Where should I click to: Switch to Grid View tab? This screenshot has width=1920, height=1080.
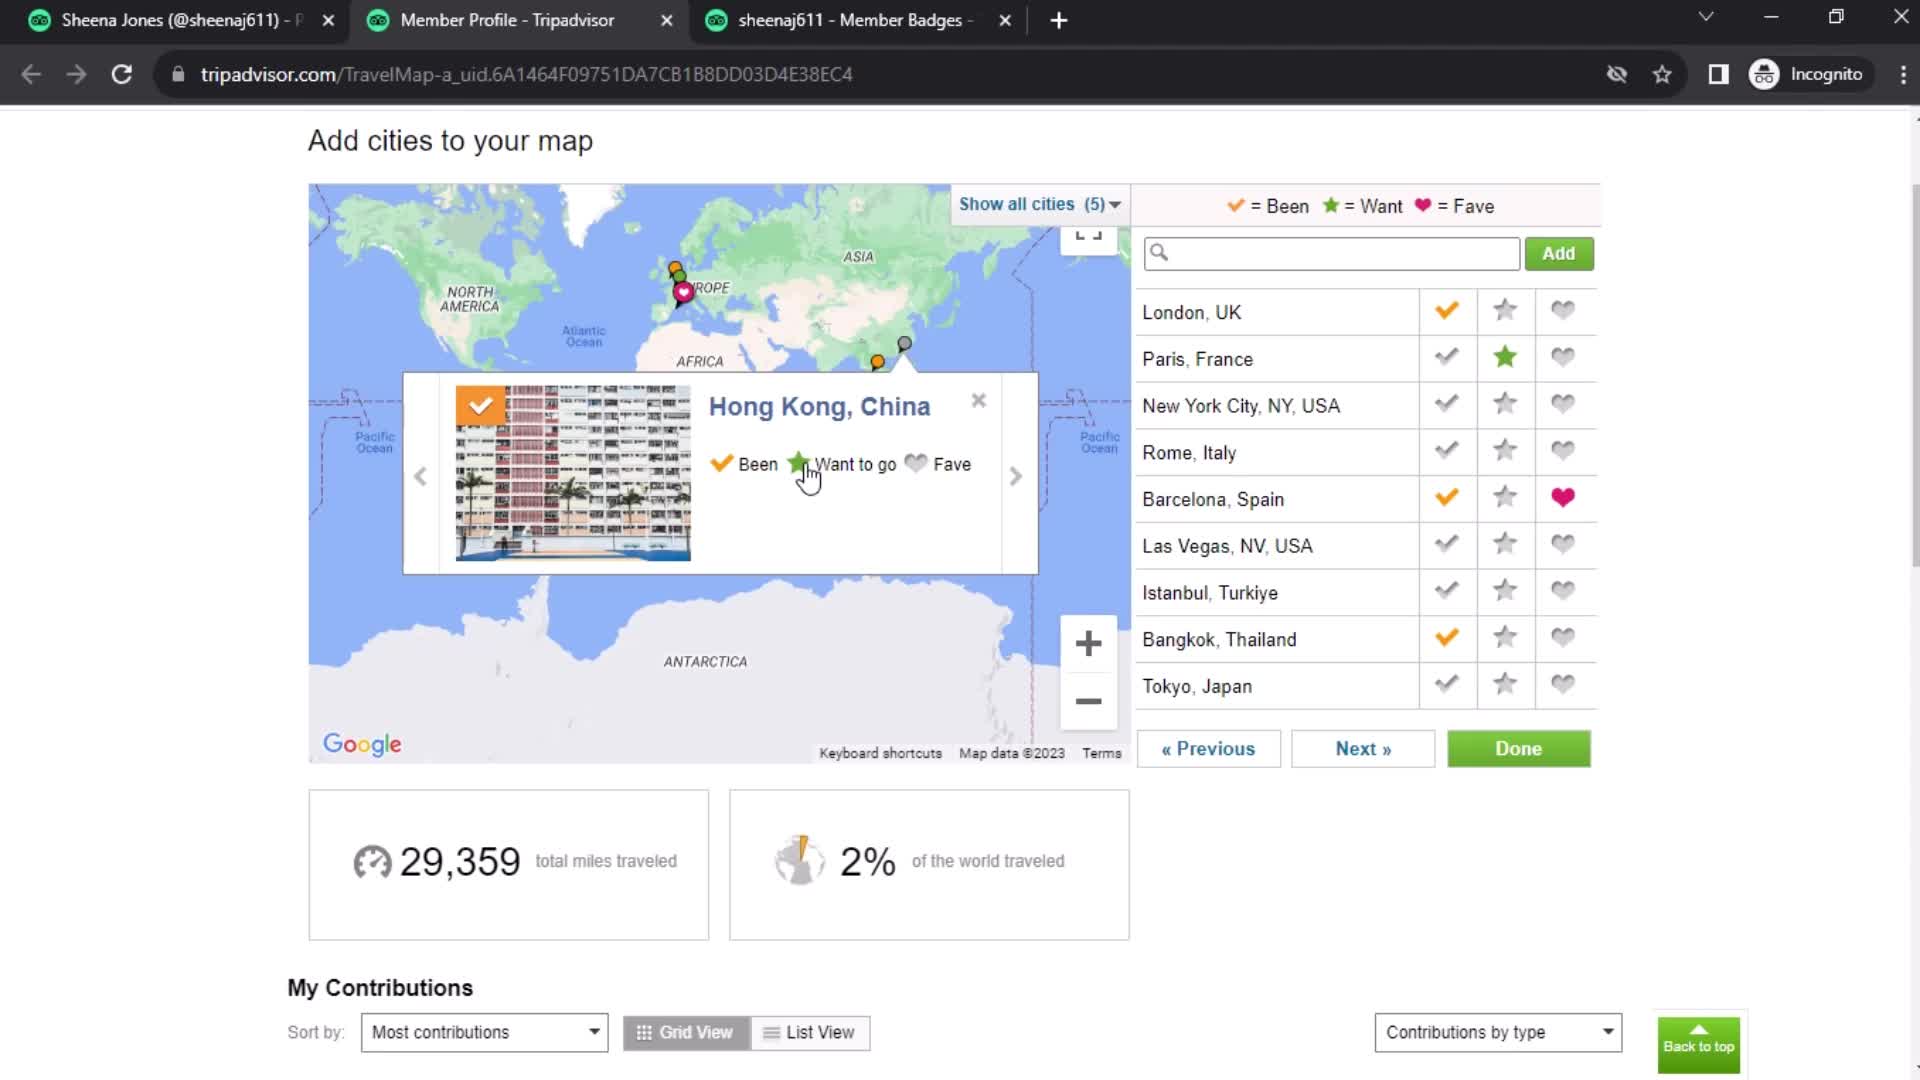pyautogui.click(x=683, y=1031)
